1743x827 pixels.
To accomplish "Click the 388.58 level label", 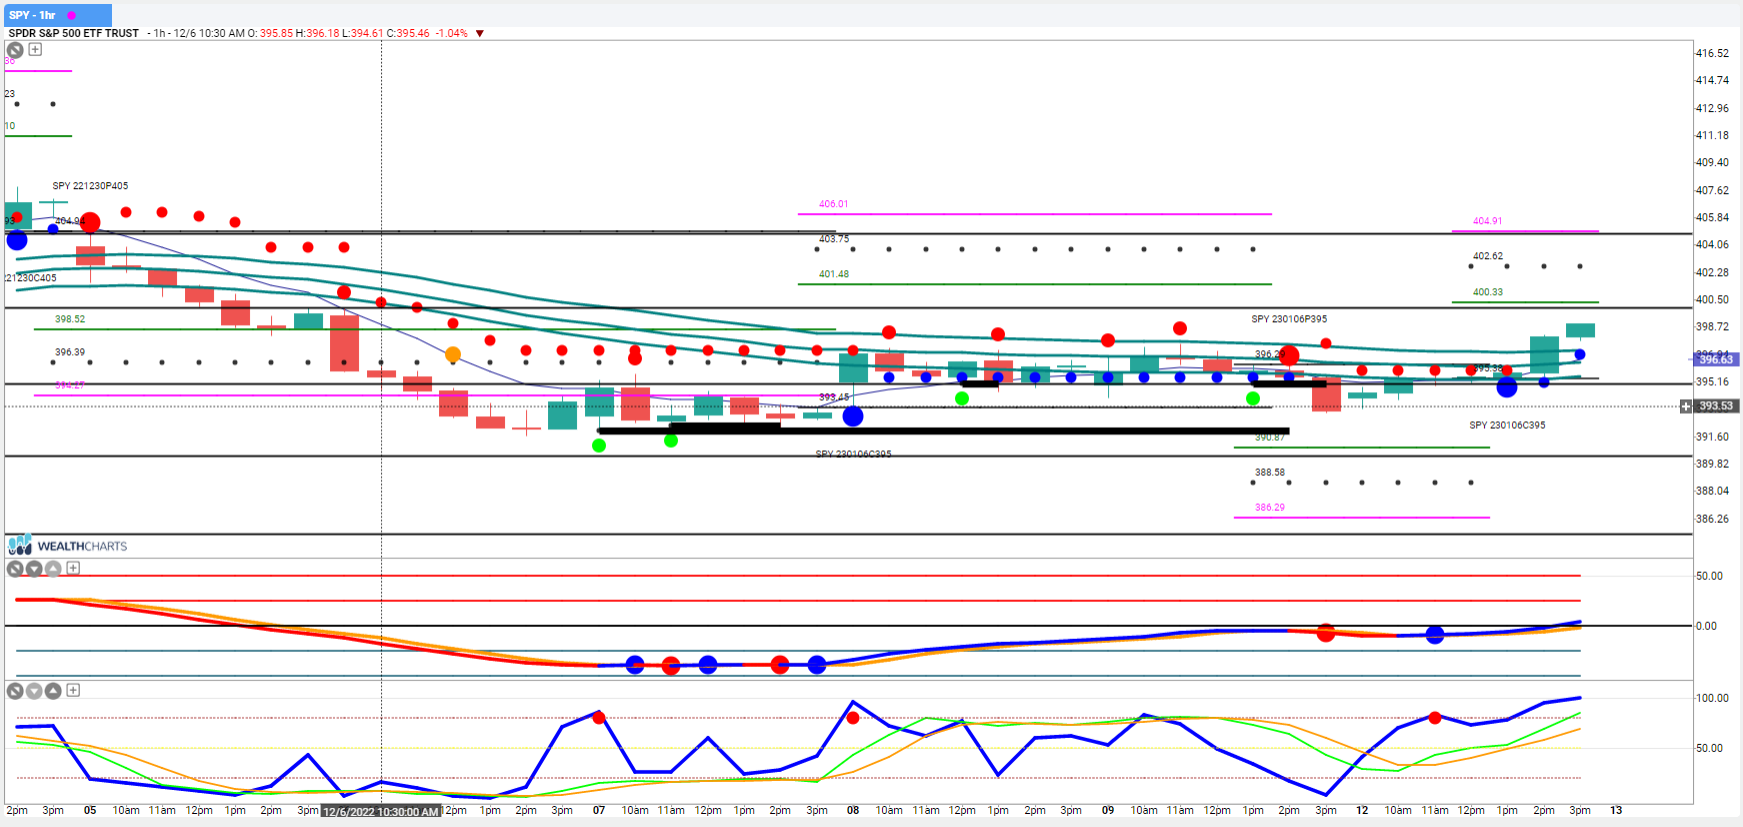I will [x=1270, y=472].
